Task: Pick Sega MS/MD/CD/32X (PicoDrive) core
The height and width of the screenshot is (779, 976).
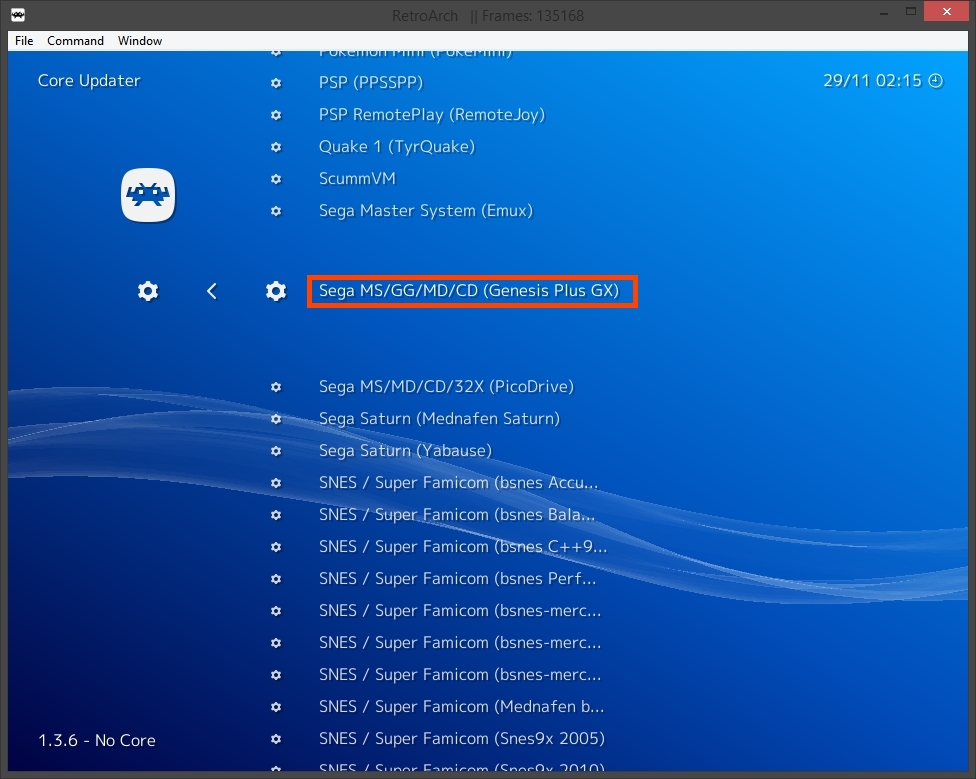Action: pyautogui.click(x=446, y=387)
